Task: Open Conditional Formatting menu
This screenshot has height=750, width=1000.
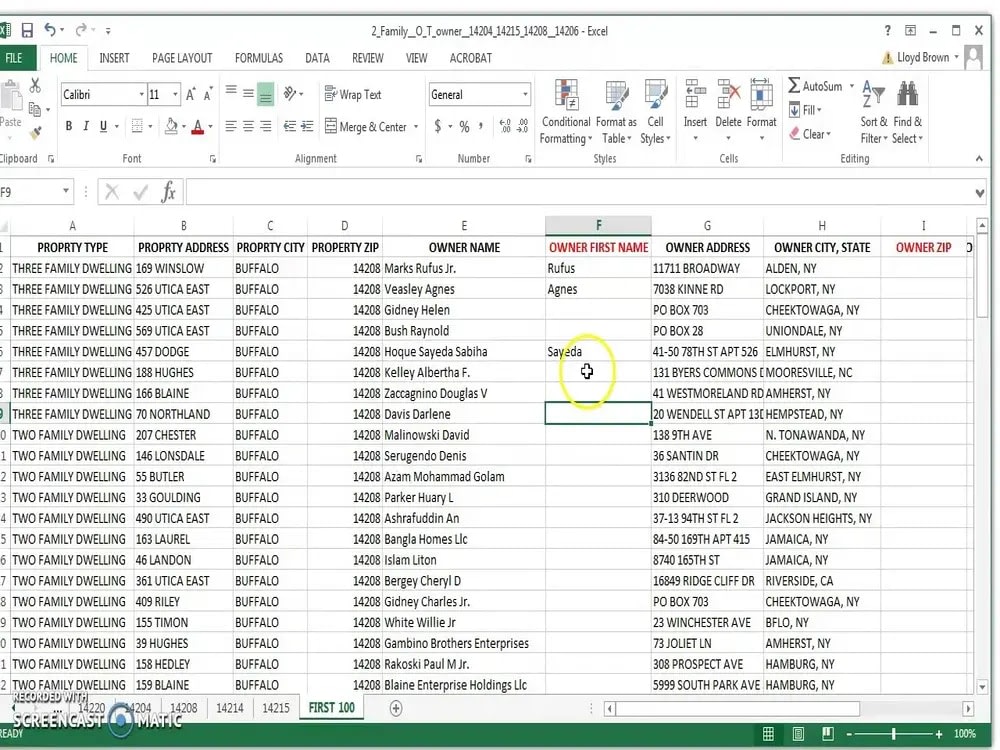Action: (566, 112)
